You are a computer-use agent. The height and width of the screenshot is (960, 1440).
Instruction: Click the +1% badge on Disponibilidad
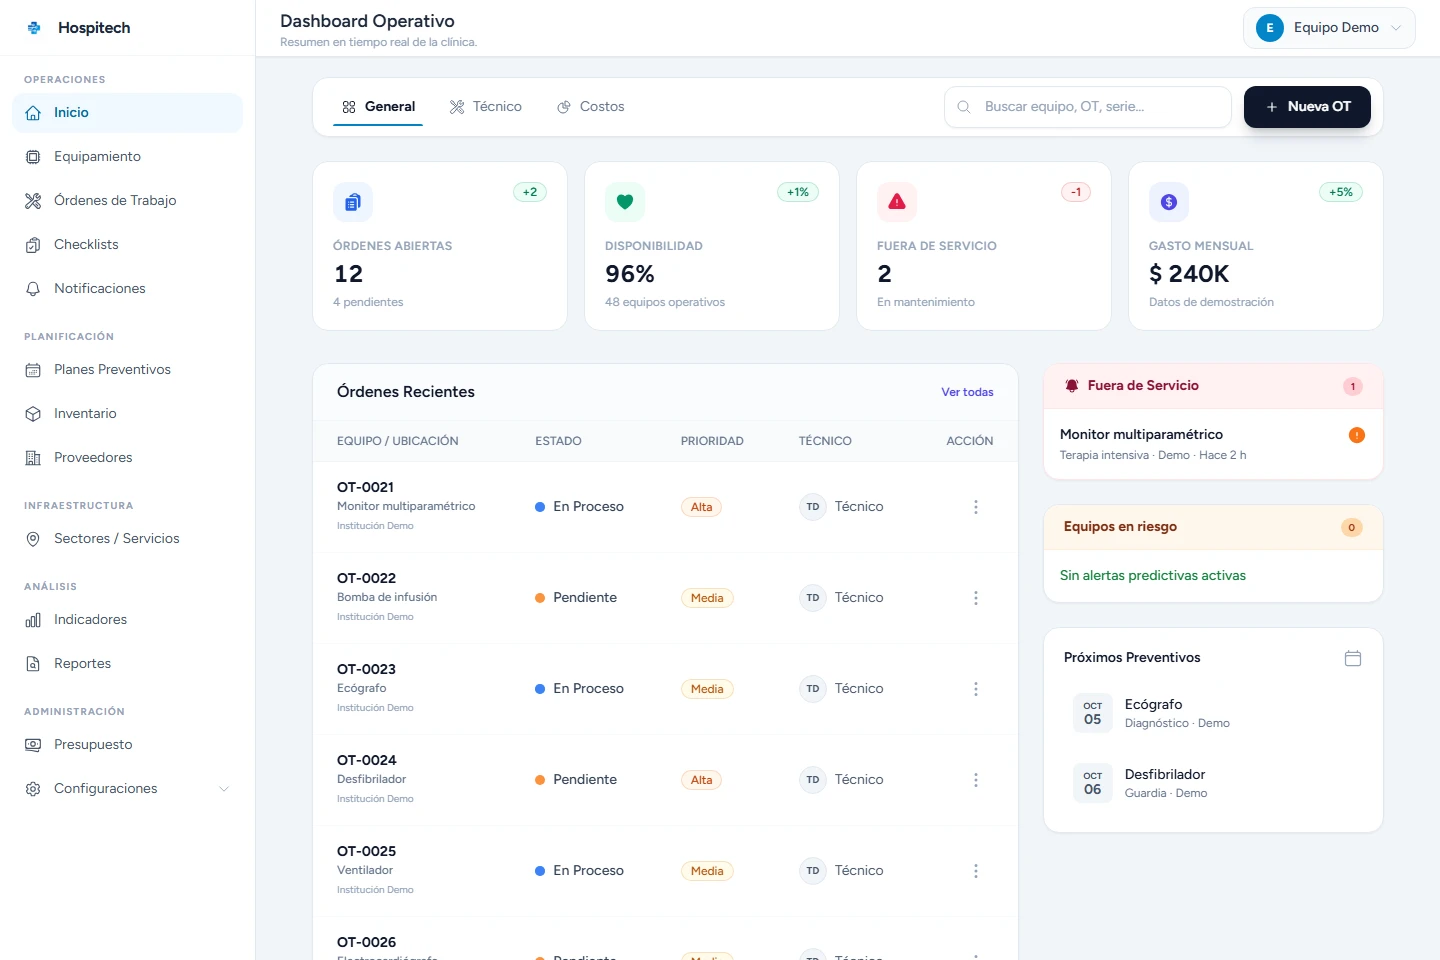(798, 192)
